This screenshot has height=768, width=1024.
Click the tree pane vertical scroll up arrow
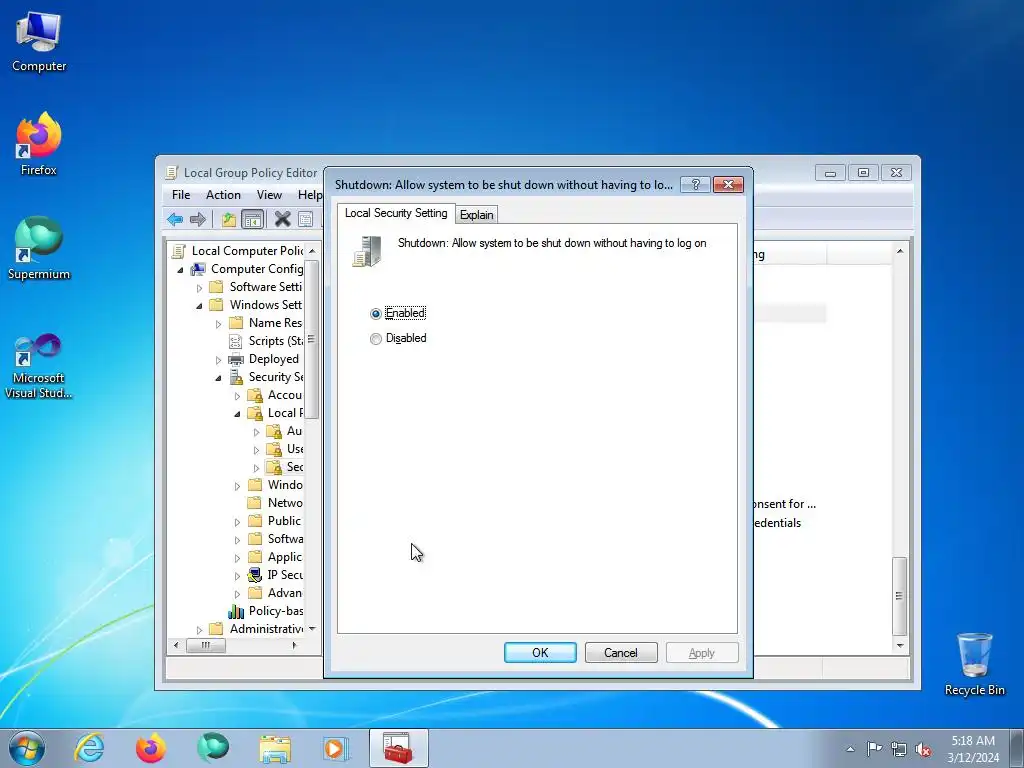pos(312,251)
